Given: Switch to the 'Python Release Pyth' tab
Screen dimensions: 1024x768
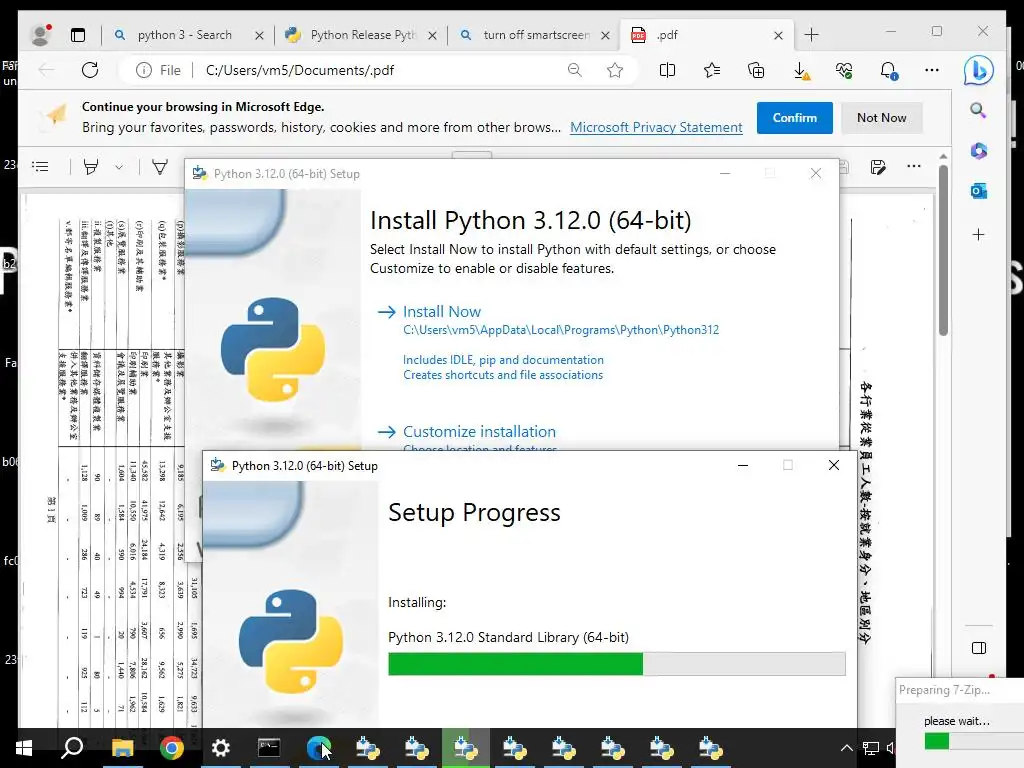Looking at the screenshot, I should pos(362,35).
